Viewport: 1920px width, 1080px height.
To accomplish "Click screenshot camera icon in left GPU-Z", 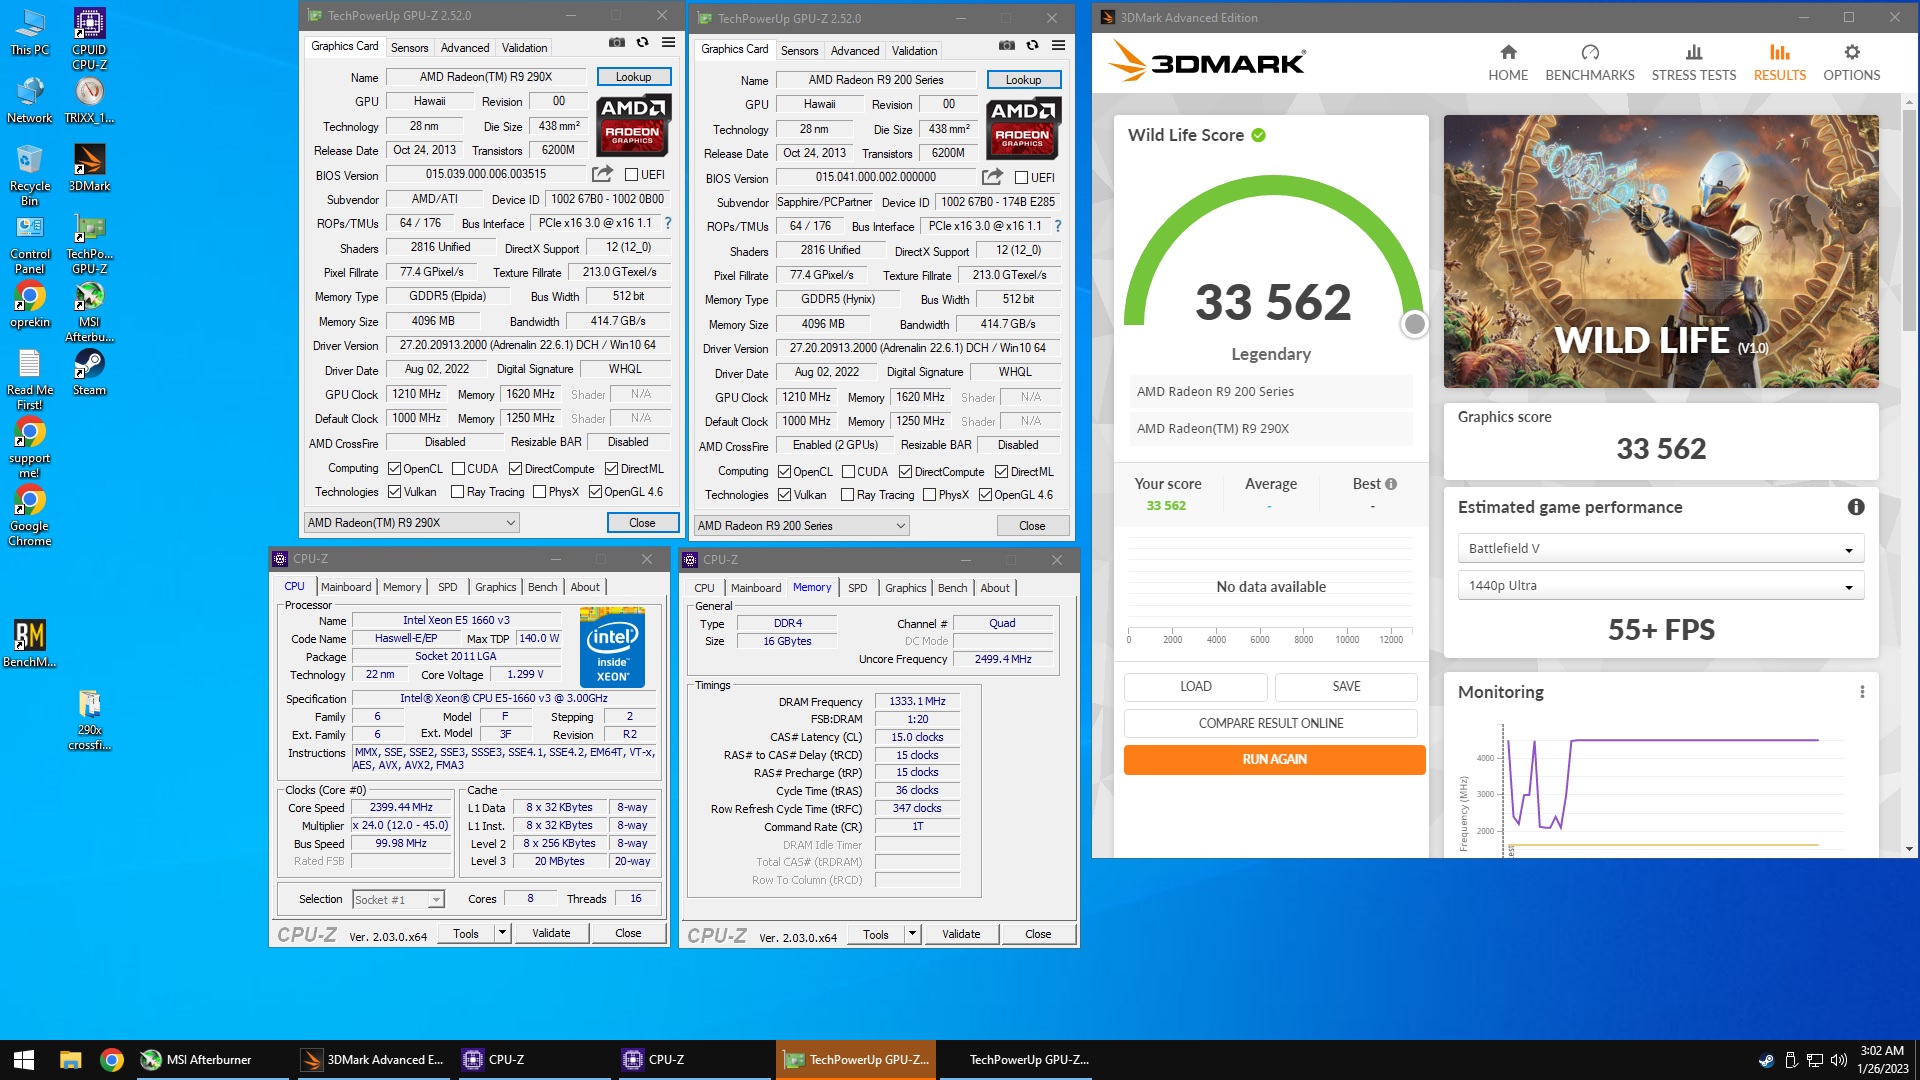I will pyautogui.click(x=617, y=43).
